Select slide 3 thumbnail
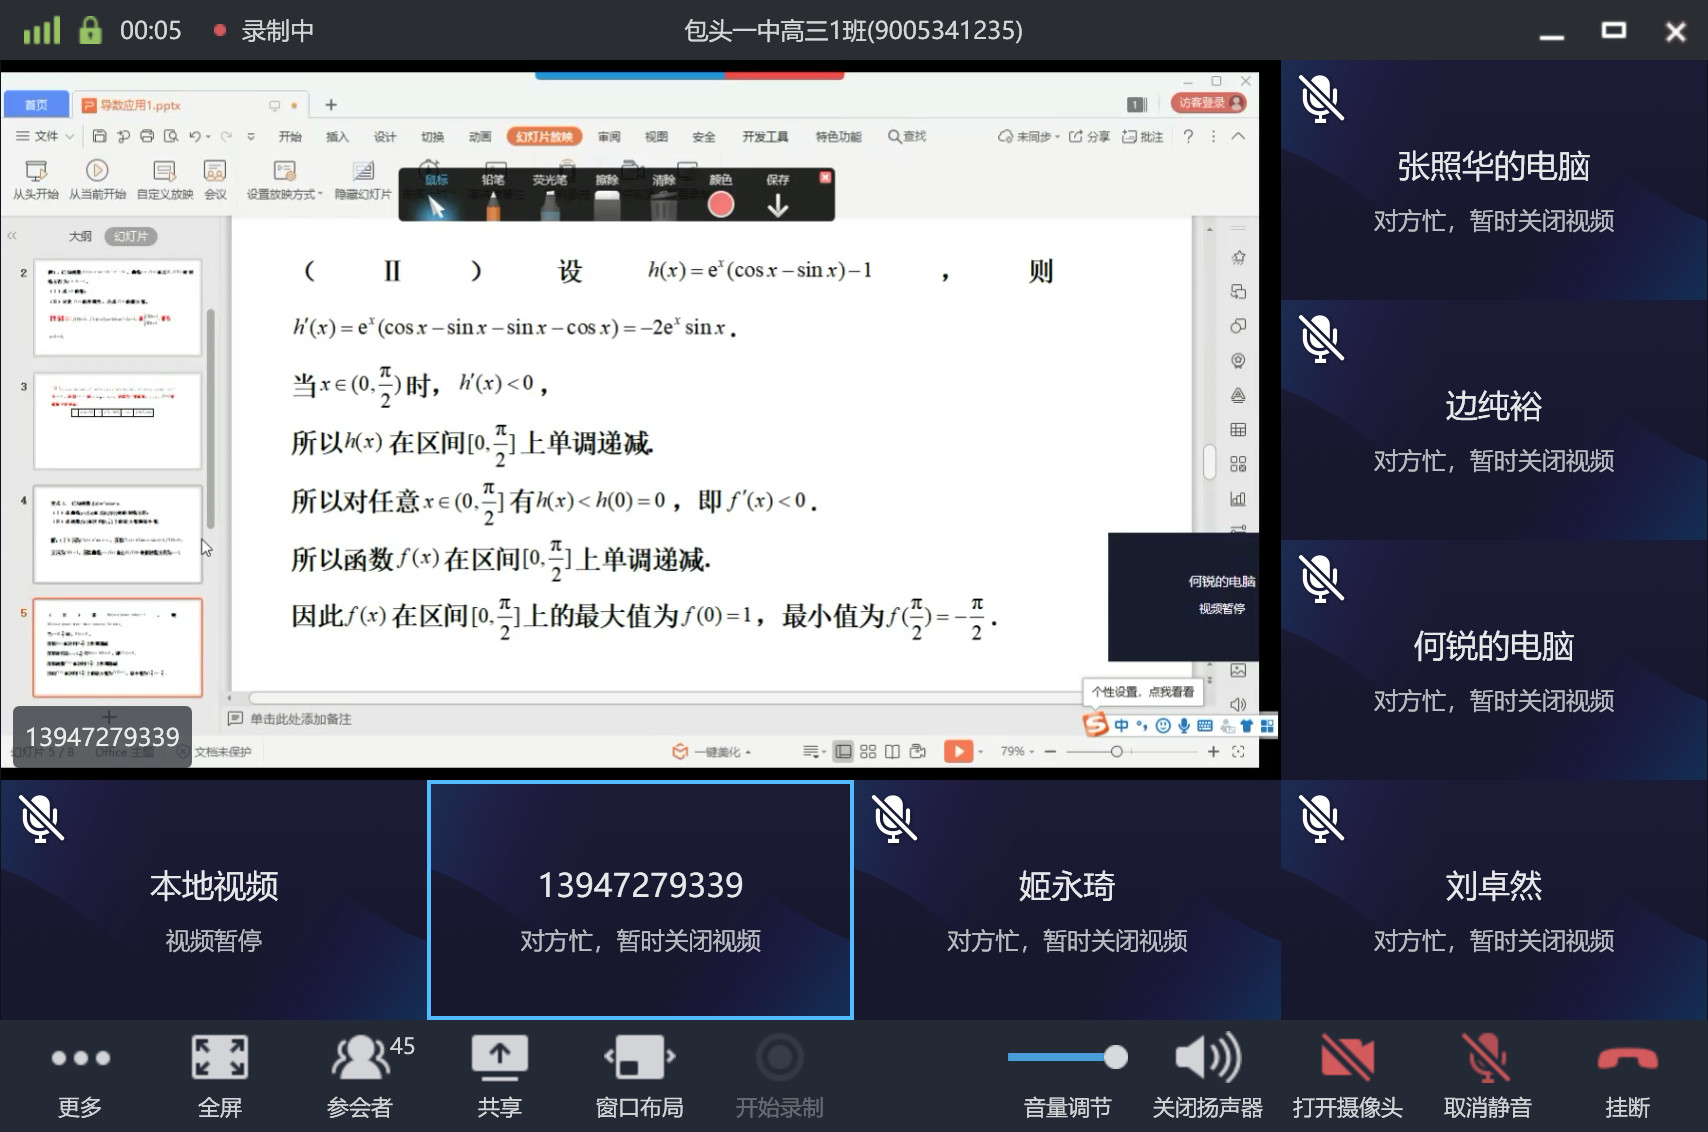1708x1132 pixels. coord(118,421)
